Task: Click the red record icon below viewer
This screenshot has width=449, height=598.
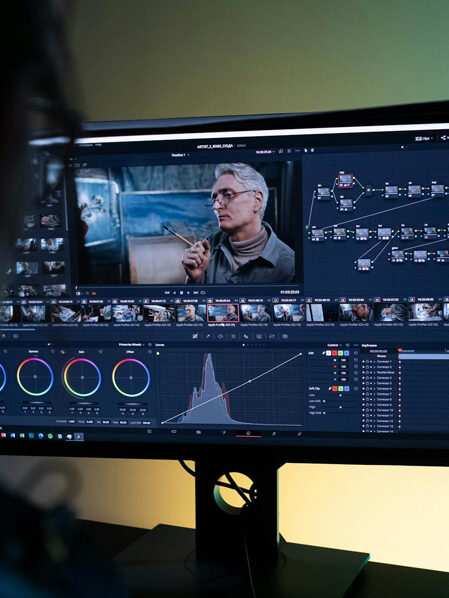Action: tap(94, 293)
